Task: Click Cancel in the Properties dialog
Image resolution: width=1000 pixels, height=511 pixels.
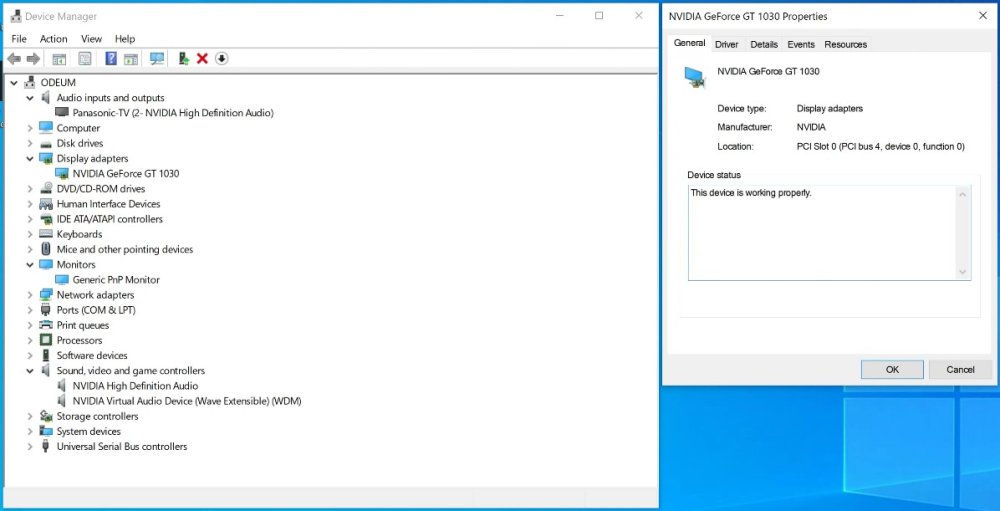Action: point(960,369)
